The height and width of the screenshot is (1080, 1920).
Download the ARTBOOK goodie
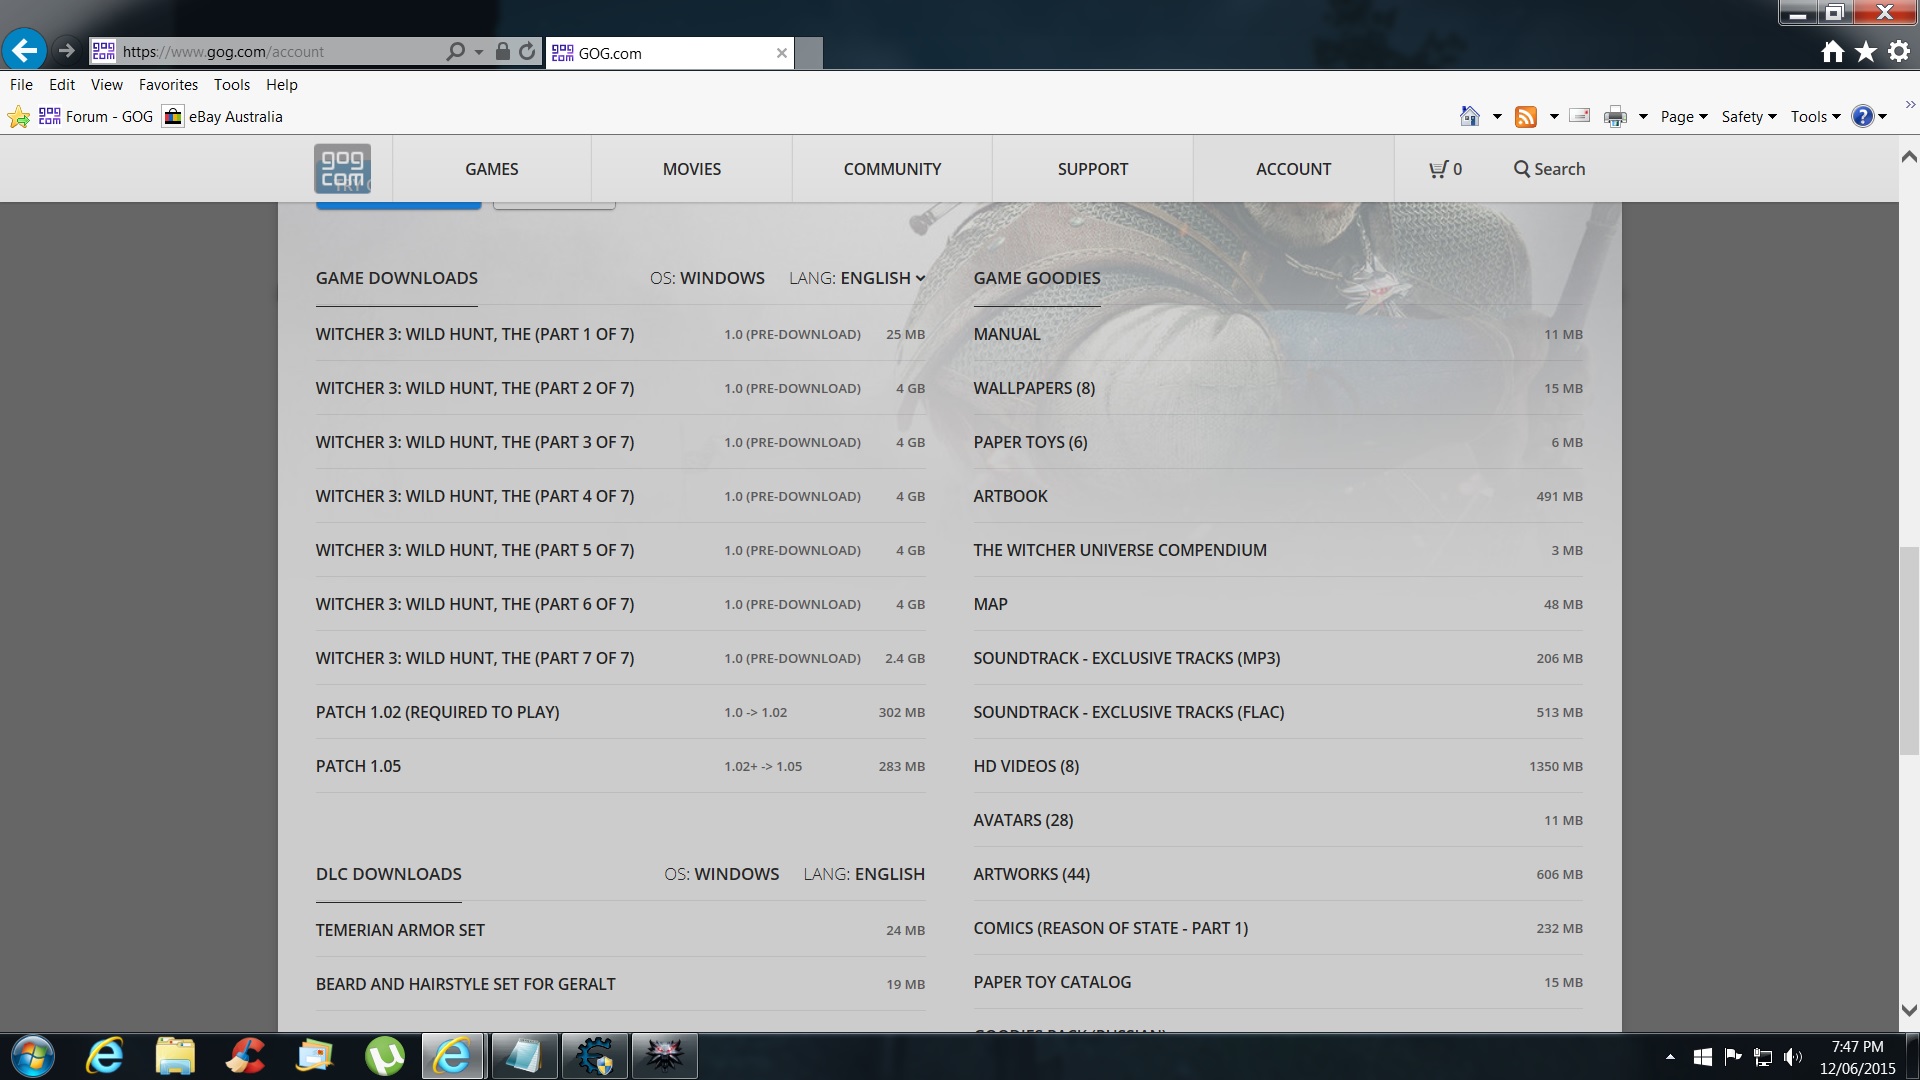point(1278,496)
